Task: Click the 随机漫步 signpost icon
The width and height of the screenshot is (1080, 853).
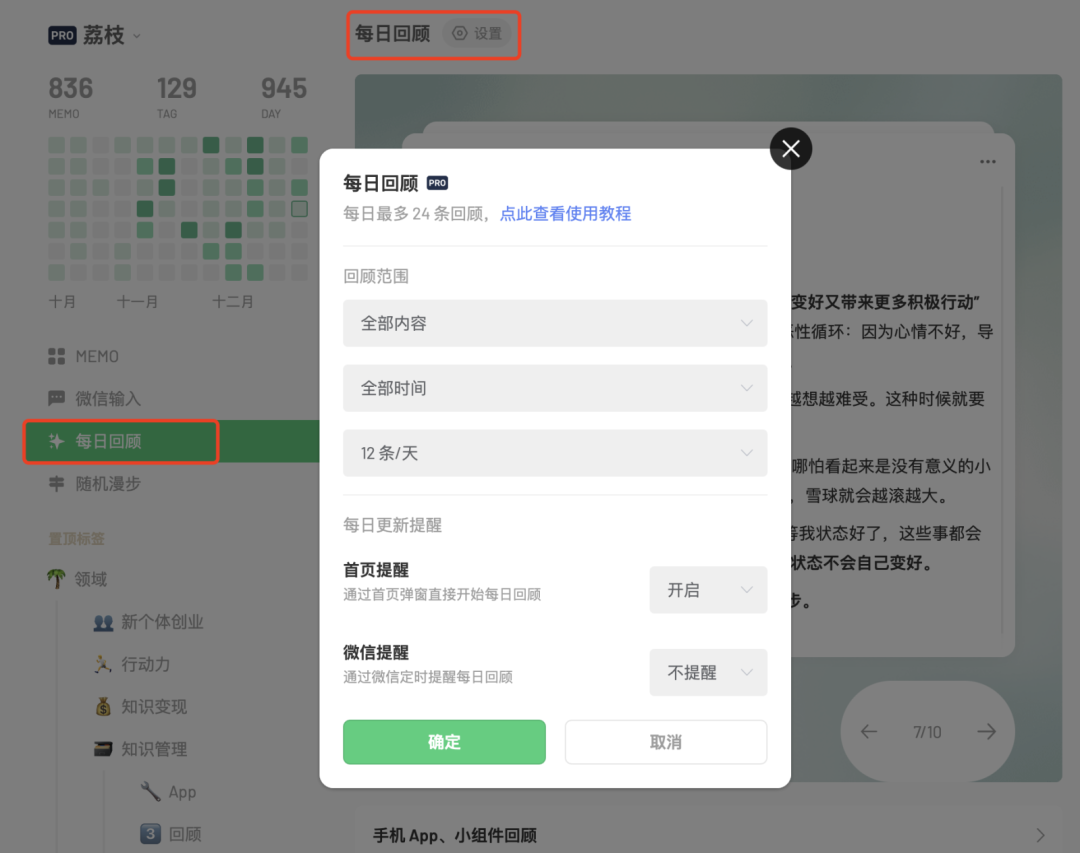Action: coord(56,484)
